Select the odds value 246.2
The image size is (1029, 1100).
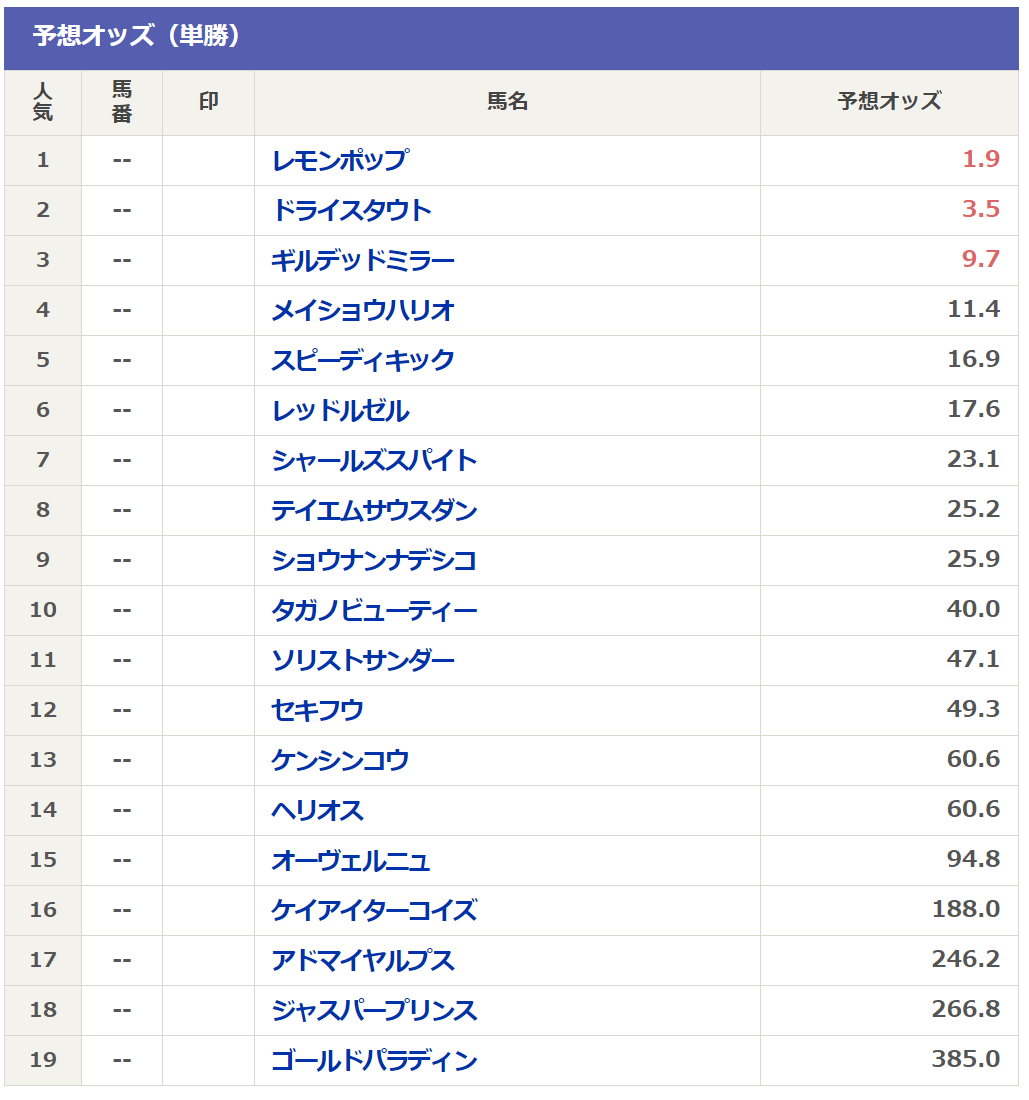pos(966,959)
